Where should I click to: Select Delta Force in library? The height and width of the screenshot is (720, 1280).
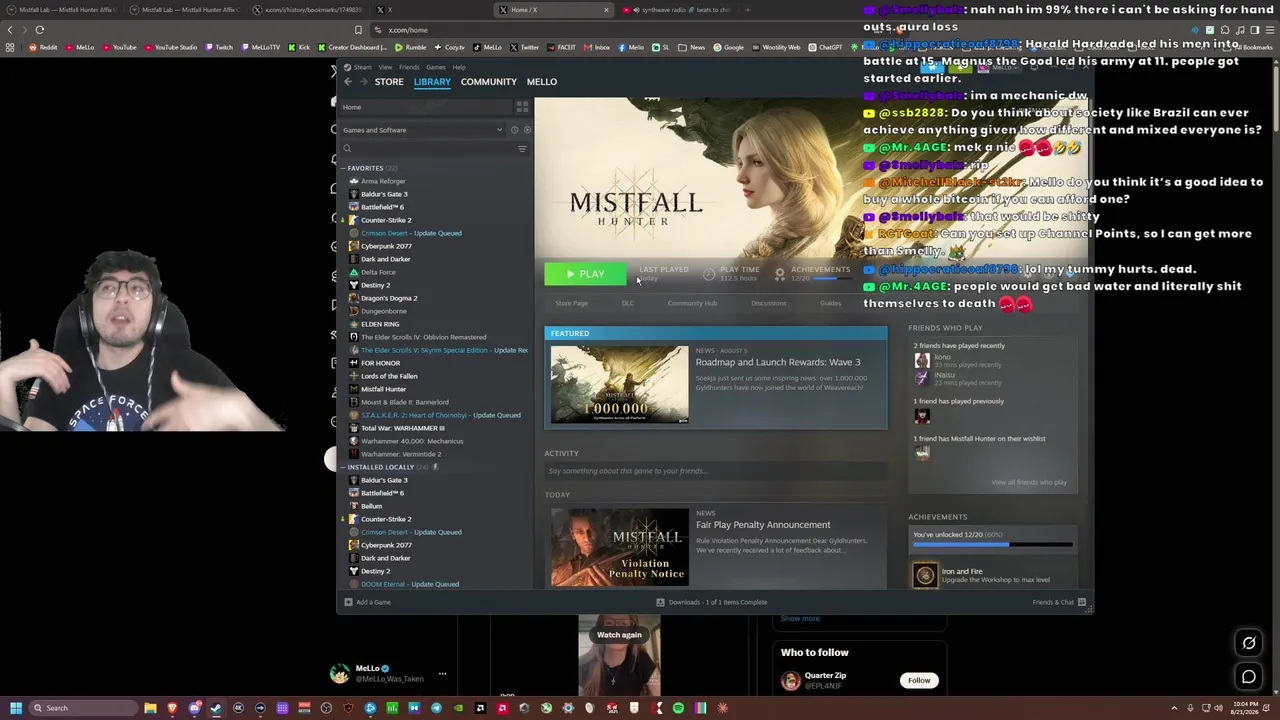(378, 272)
